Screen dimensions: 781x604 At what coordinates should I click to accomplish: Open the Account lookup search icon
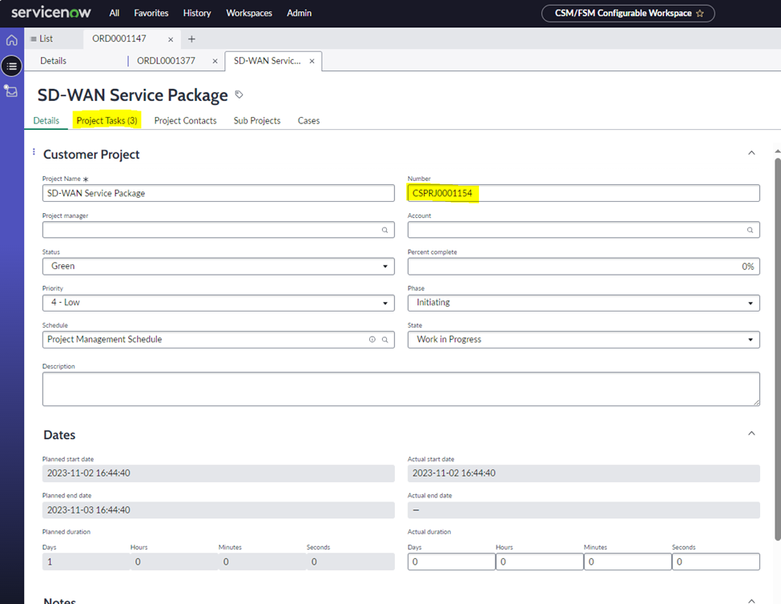click(x=750, y=230)
